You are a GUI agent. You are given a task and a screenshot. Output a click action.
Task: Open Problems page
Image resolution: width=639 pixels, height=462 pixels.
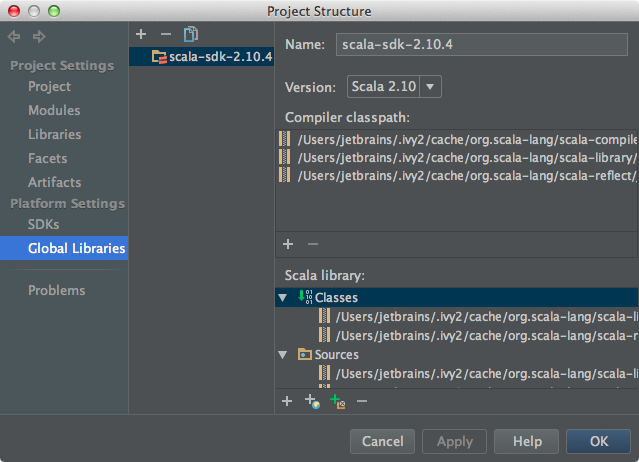(57, 290)
